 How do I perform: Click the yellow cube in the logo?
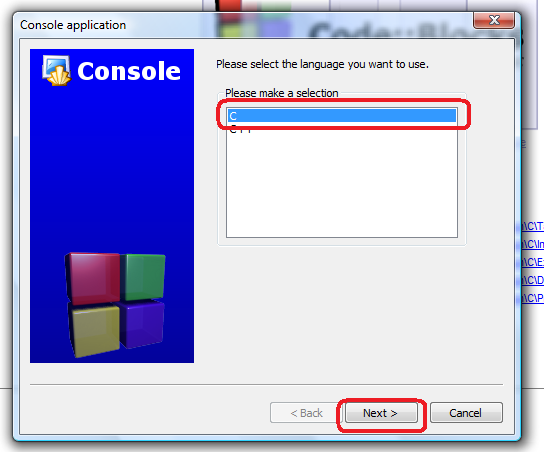click(94, 330)
